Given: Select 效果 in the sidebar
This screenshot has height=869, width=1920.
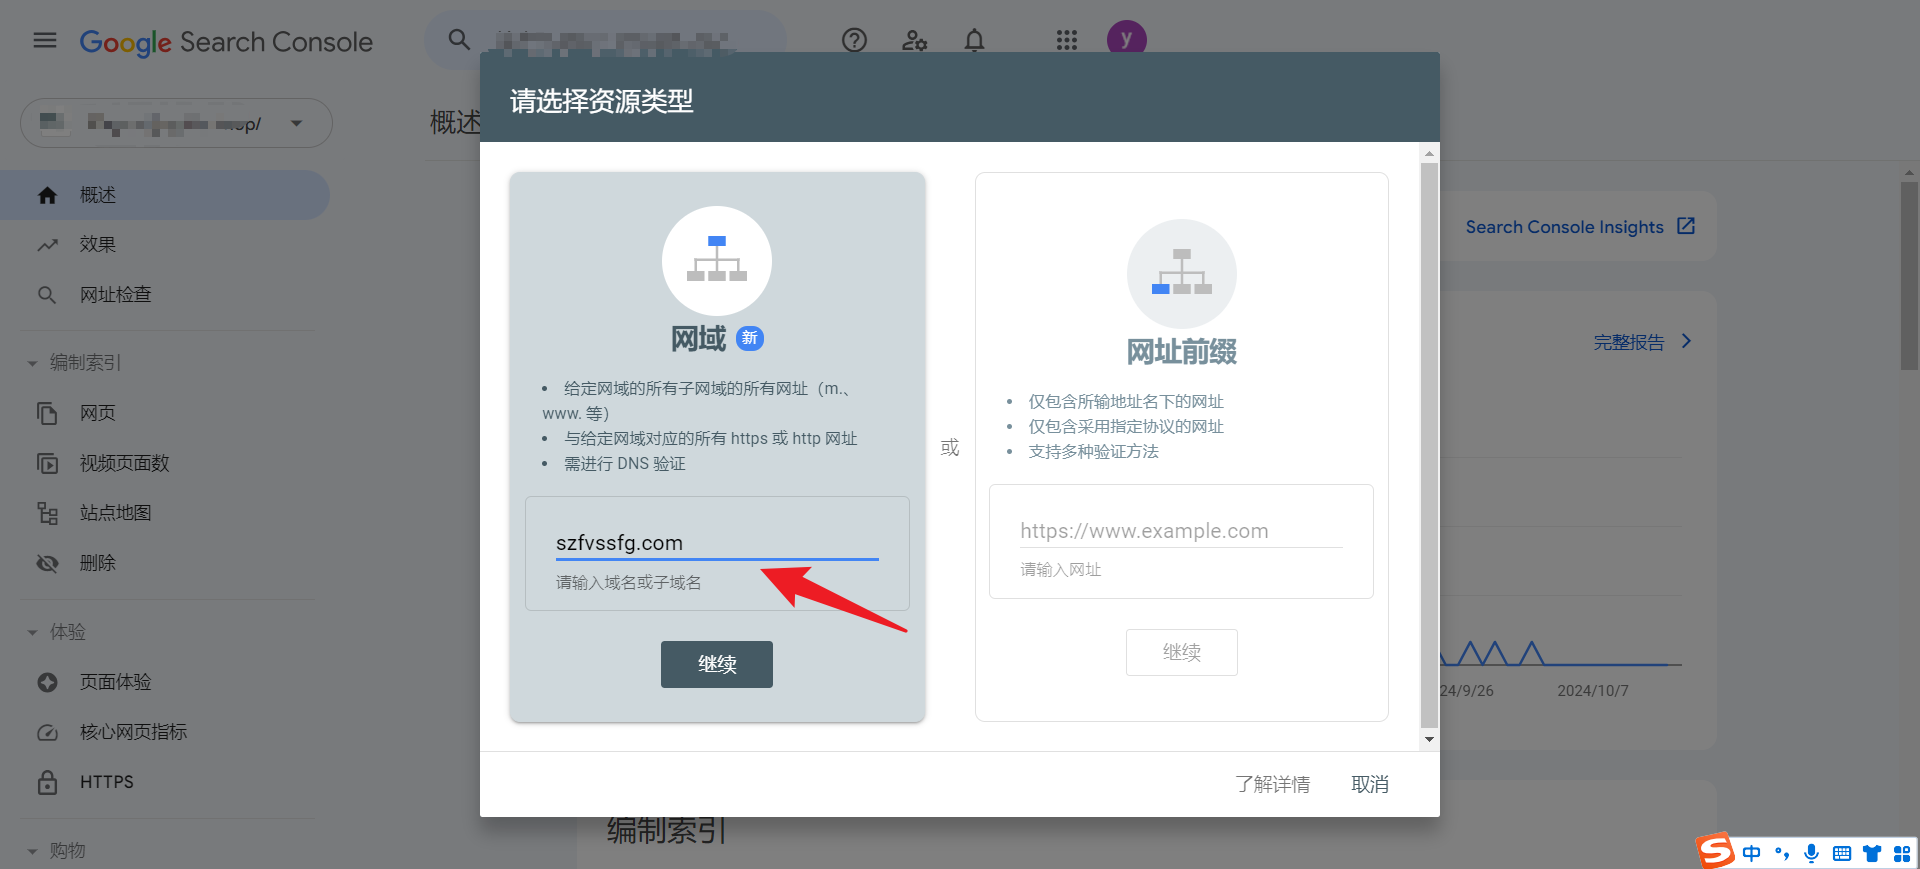Looking at the screenshot, I should tap(98, 245).
